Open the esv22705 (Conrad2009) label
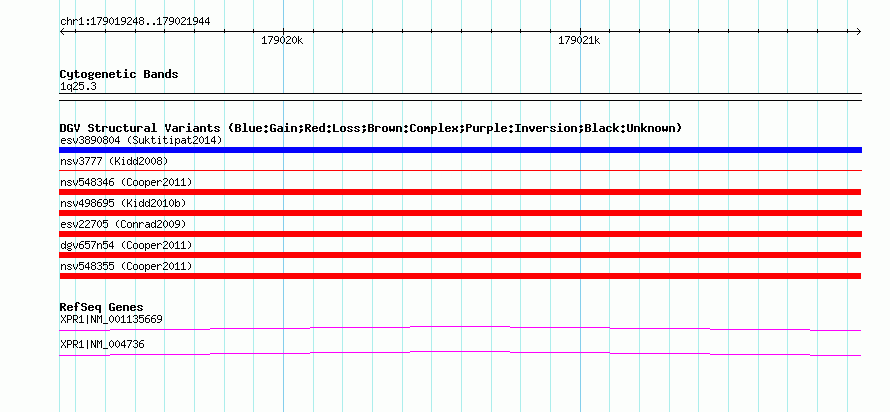This screenshot has height=412, width=890. (x=123, y=224)
